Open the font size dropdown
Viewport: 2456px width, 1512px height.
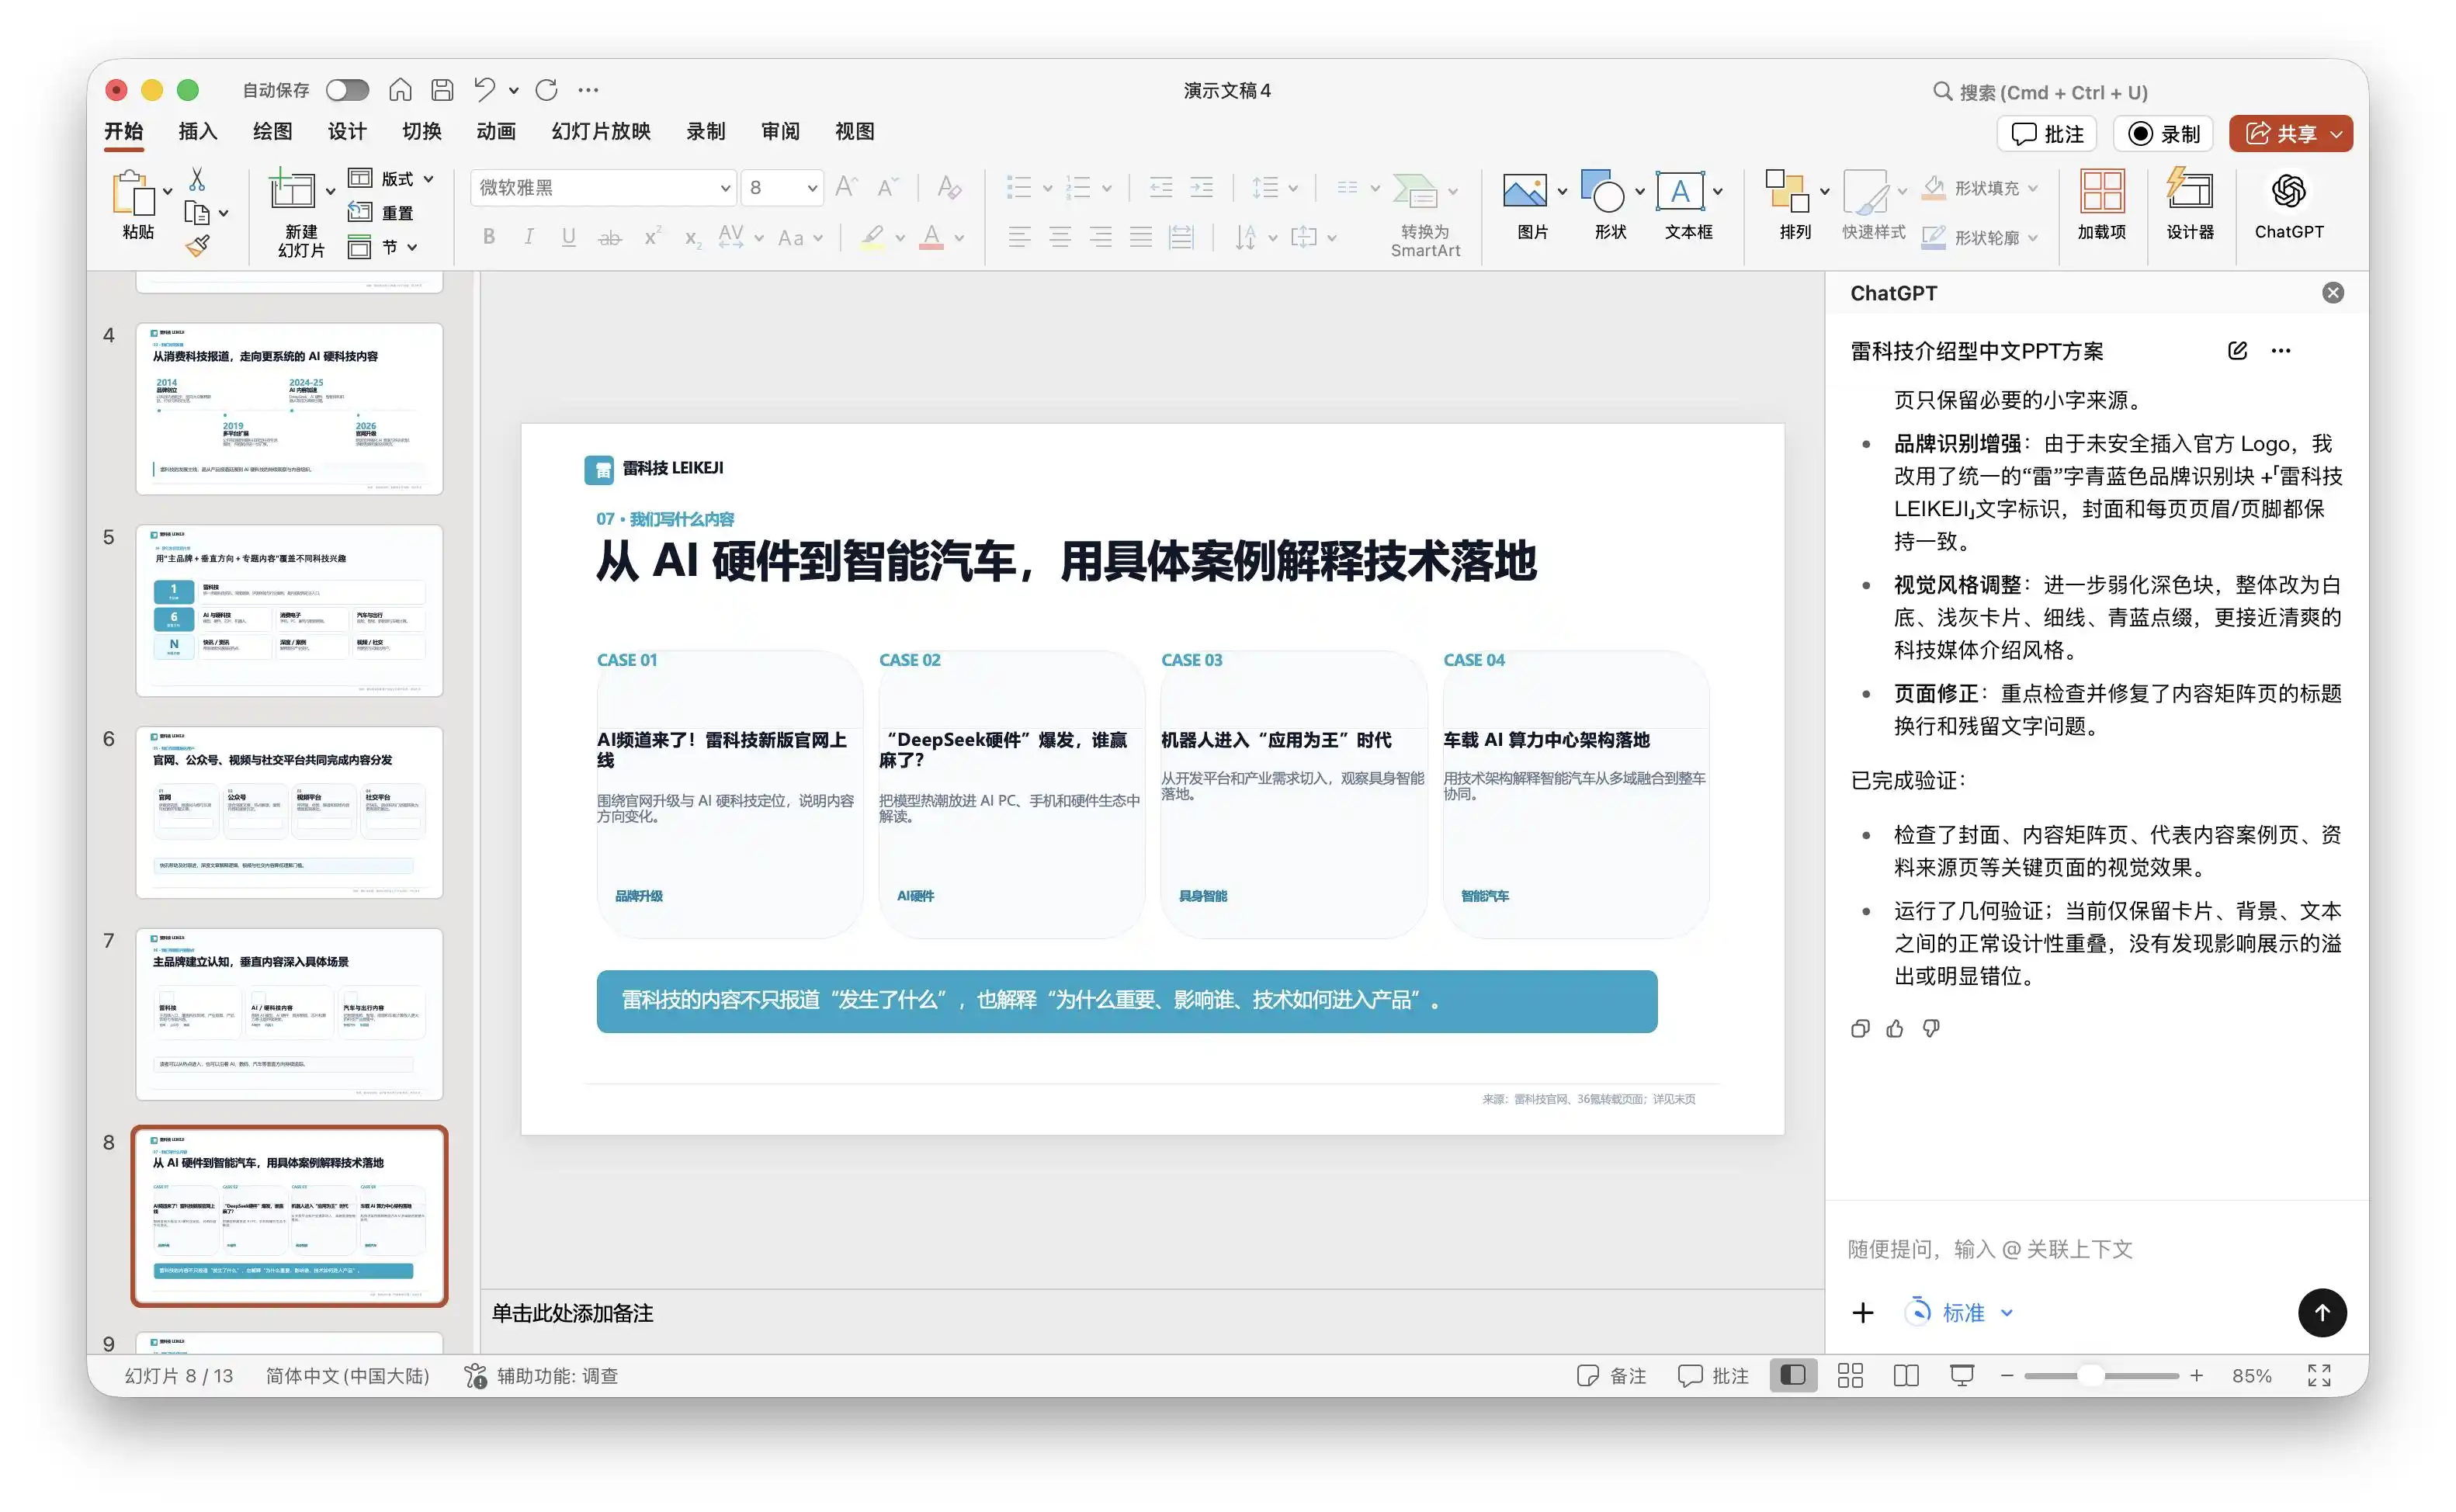click(x=812, y=188)
